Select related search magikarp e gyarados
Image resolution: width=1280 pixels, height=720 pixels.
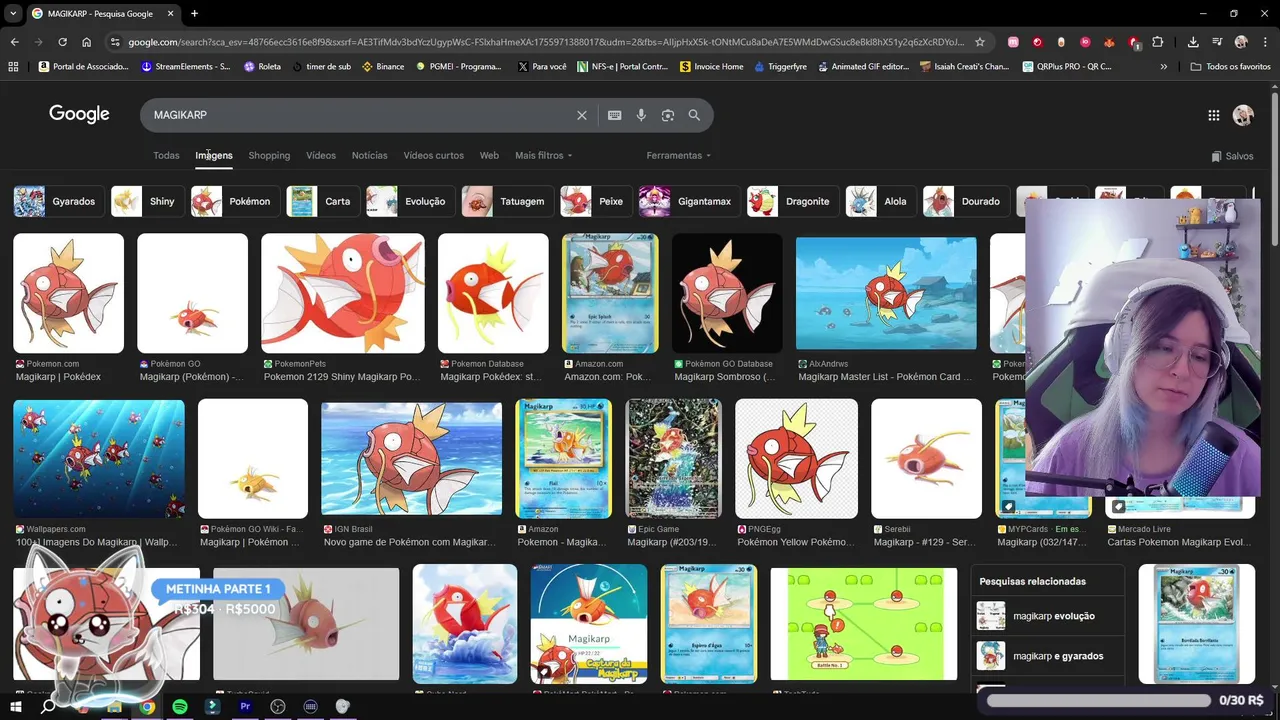[x=1047, y=656]
